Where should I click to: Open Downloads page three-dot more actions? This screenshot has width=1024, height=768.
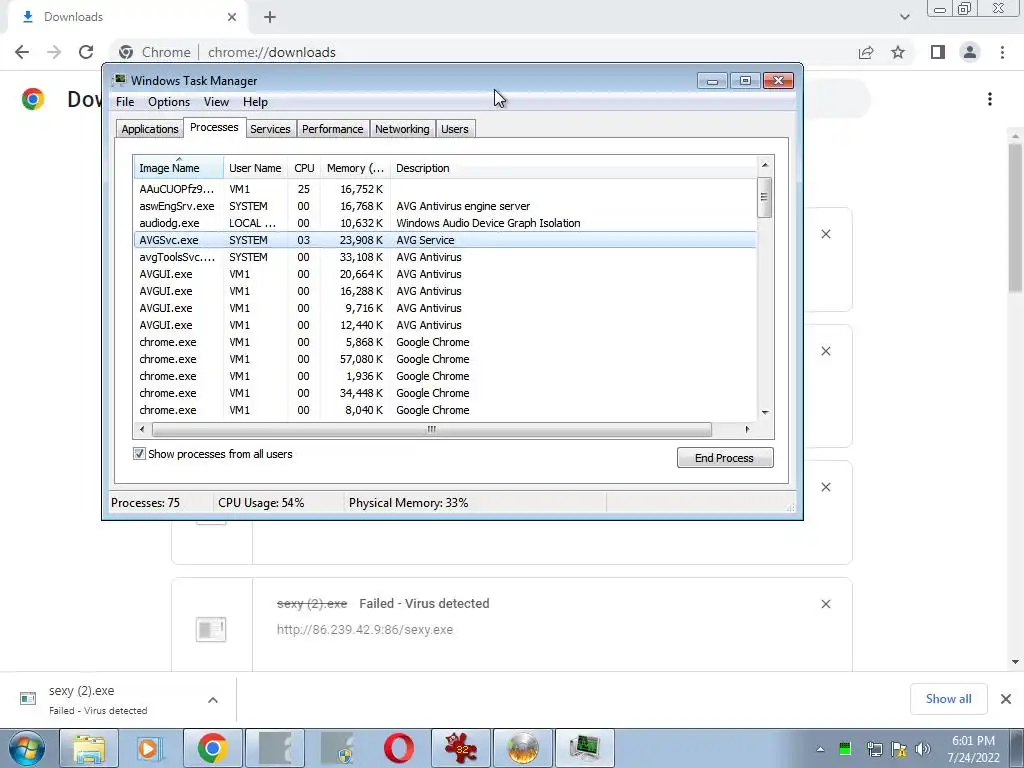(x=990, y=99)
